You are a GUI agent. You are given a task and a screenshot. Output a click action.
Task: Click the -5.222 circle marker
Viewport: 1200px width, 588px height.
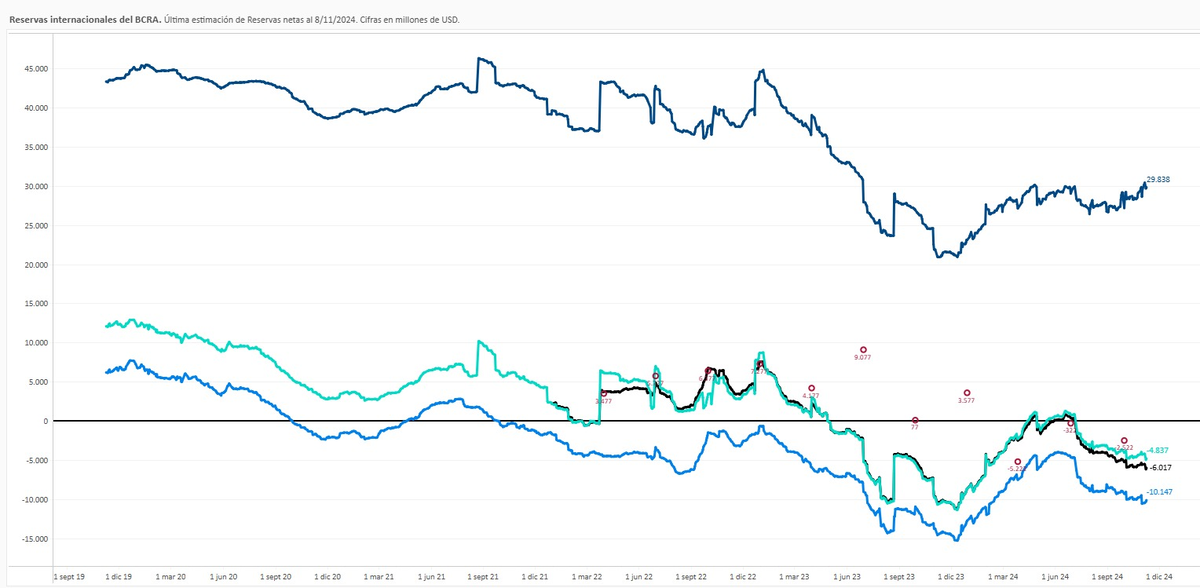pyautogui.click(x=1018, y=462)
